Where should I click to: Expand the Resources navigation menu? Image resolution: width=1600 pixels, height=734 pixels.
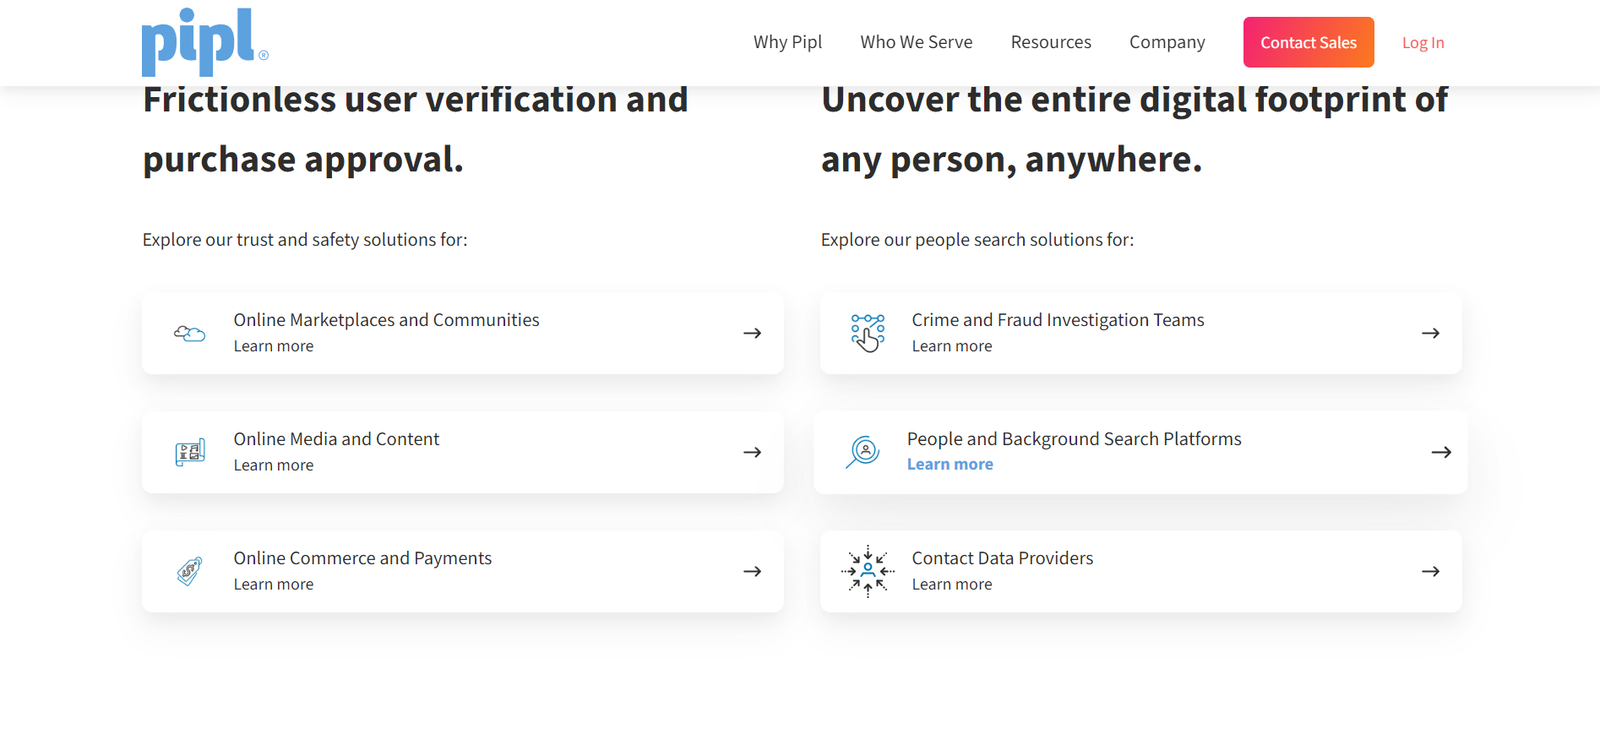click(1051, 42)
